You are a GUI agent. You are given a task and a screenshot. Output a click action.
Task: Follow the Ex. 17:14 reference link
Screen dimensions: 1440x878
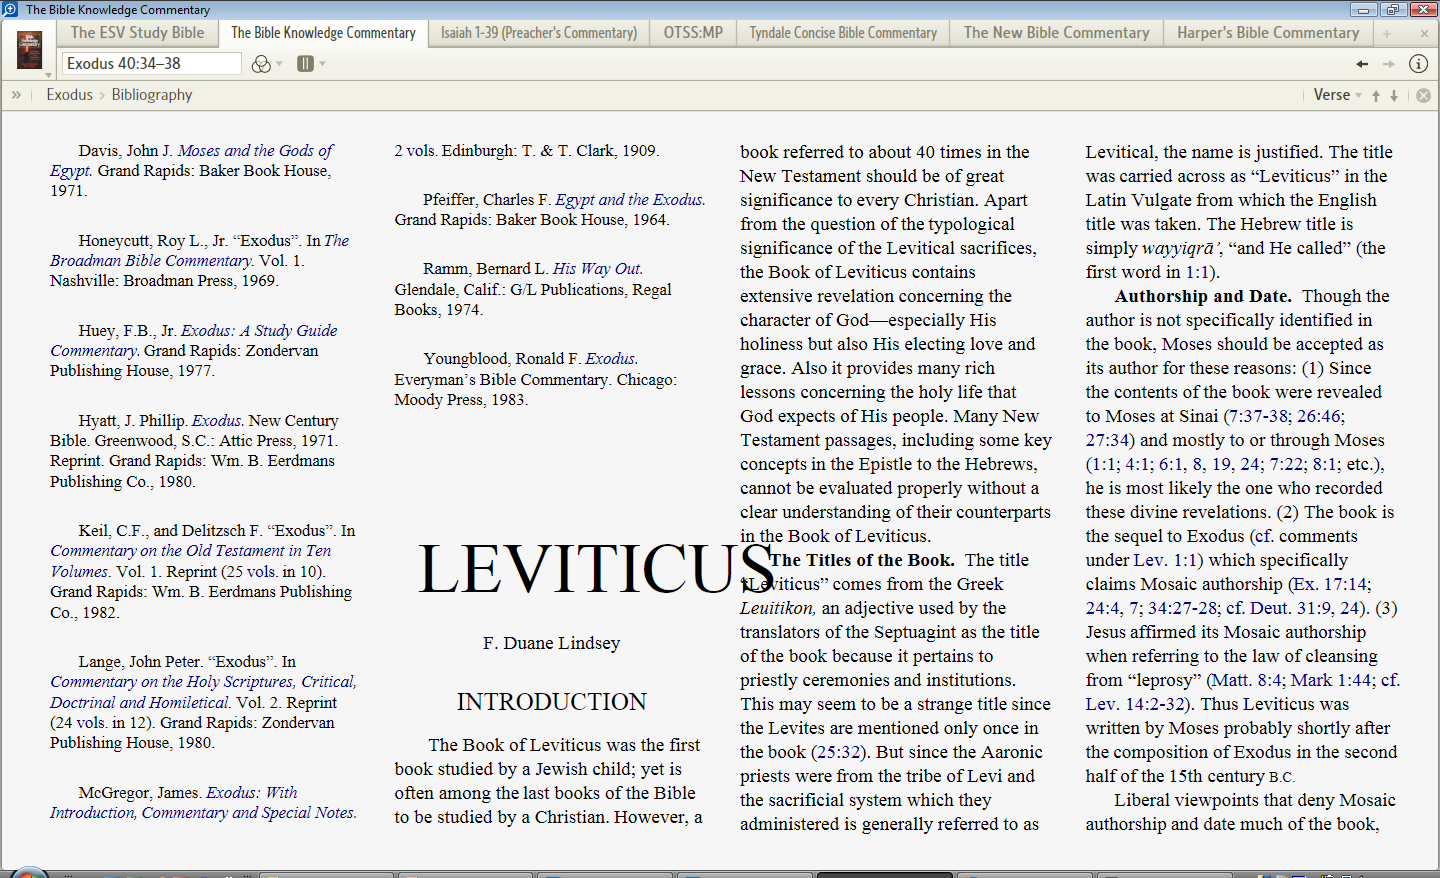point(1331,584)
